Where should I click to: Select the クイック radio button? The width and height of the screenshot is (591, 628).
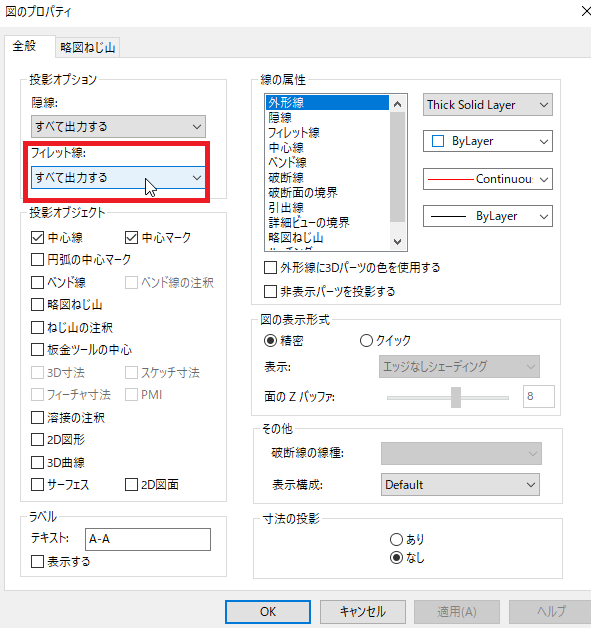(366, 341)
